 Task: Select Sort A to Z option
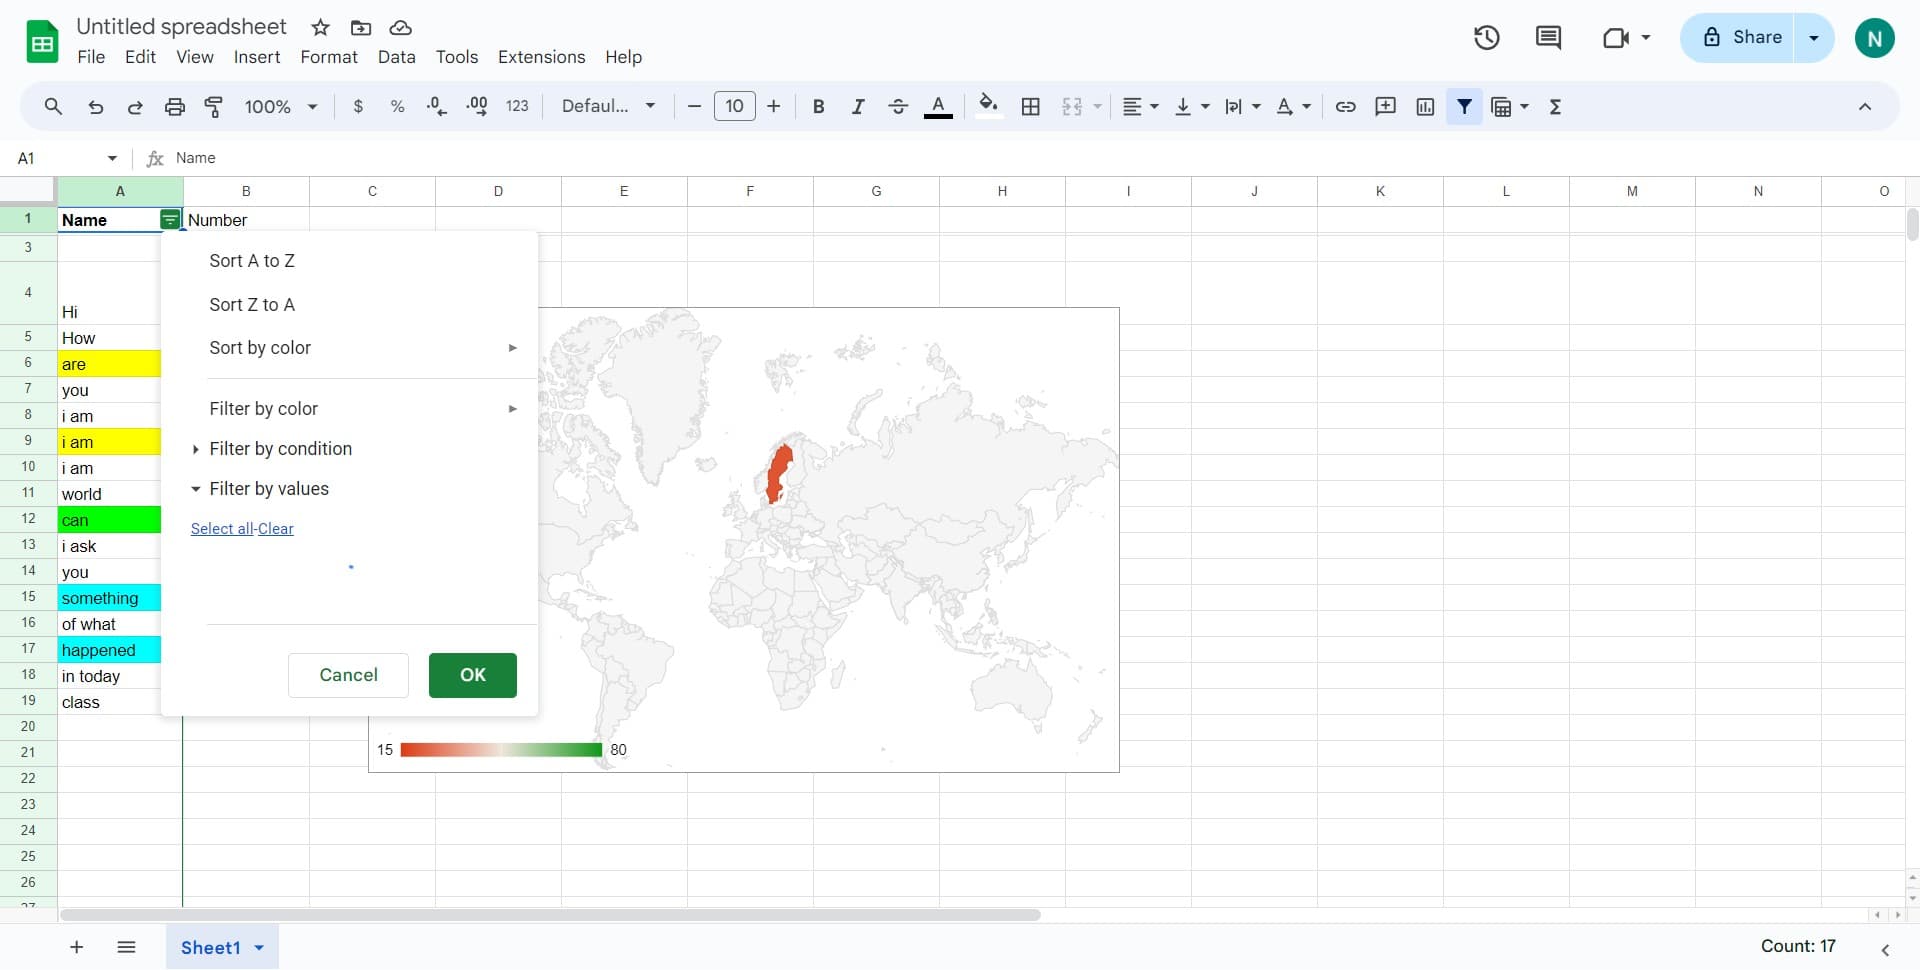pyautogui.click(x=252, y=261)
